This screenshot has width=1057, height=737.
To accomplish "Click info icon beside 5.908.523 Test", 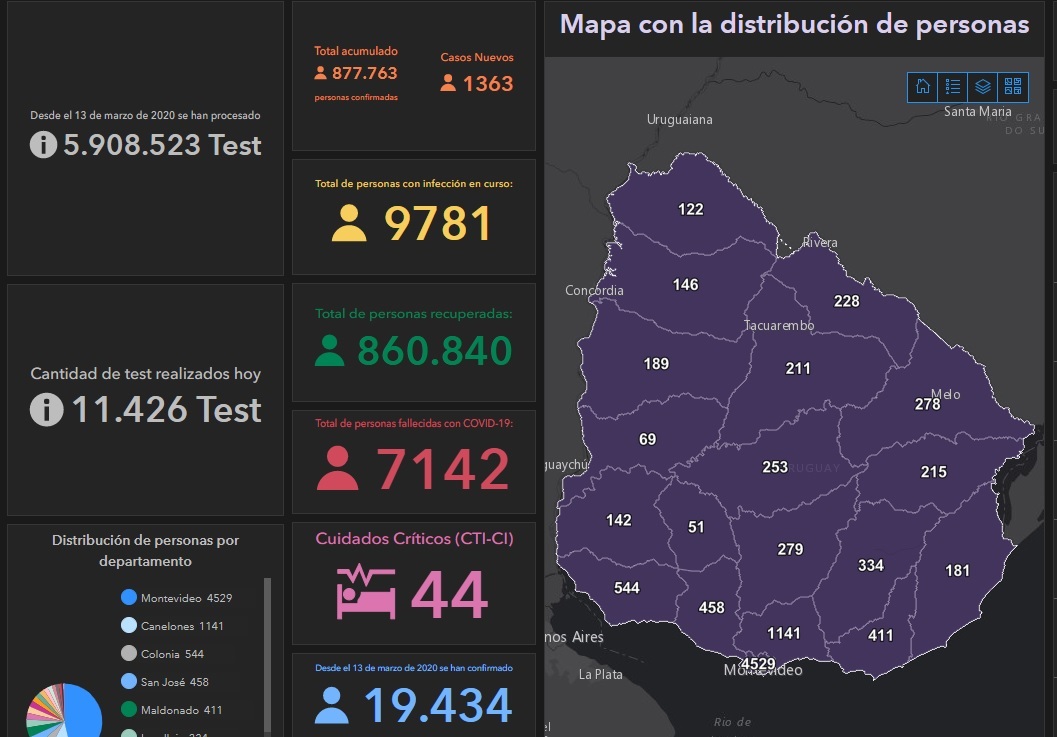I will tap(43, 145).
